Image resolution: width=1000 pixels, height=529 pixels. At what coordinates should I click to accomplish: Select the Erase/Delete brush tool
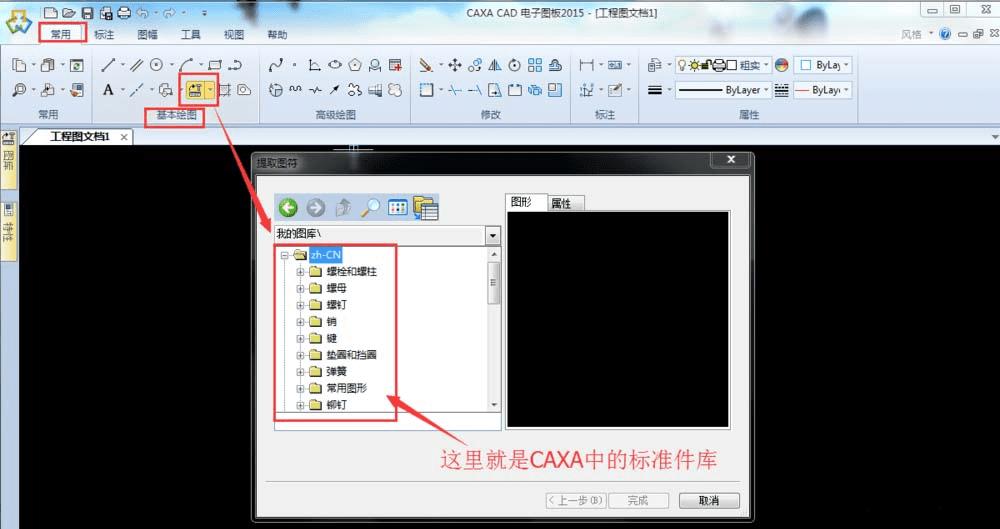click(426, 64)
